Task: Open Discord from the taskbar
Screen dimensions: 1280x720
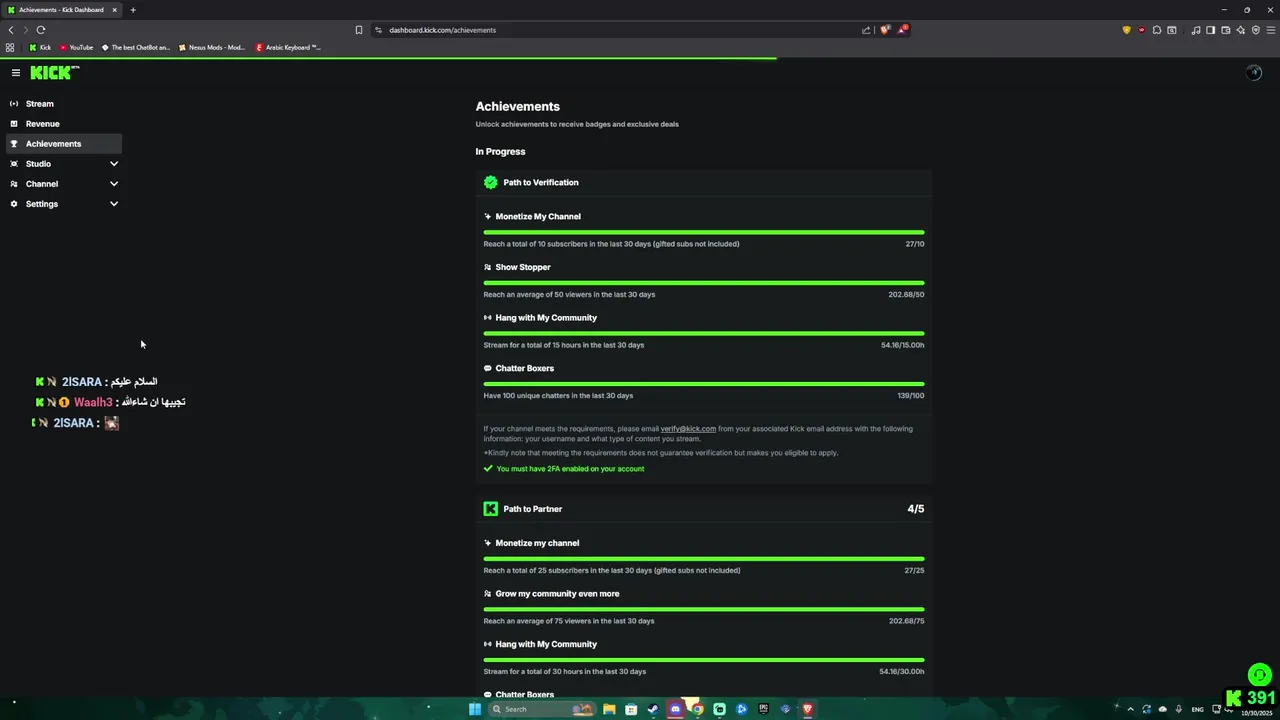Action: 675,709
